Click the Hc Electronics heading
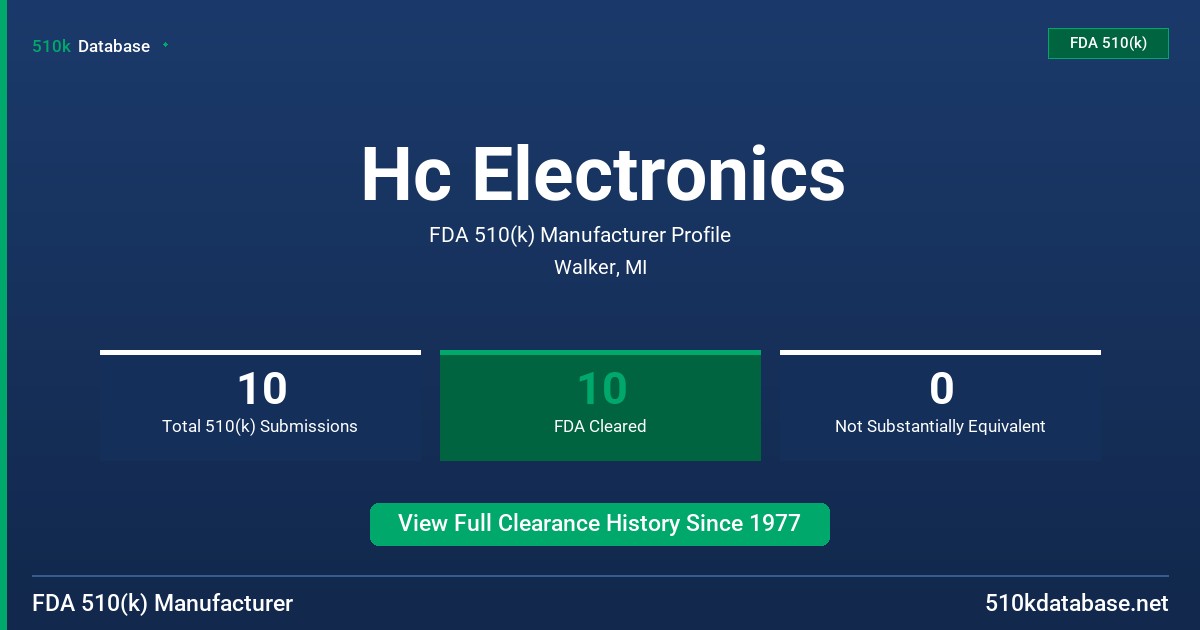The image size is (1200, 630). 603,175
